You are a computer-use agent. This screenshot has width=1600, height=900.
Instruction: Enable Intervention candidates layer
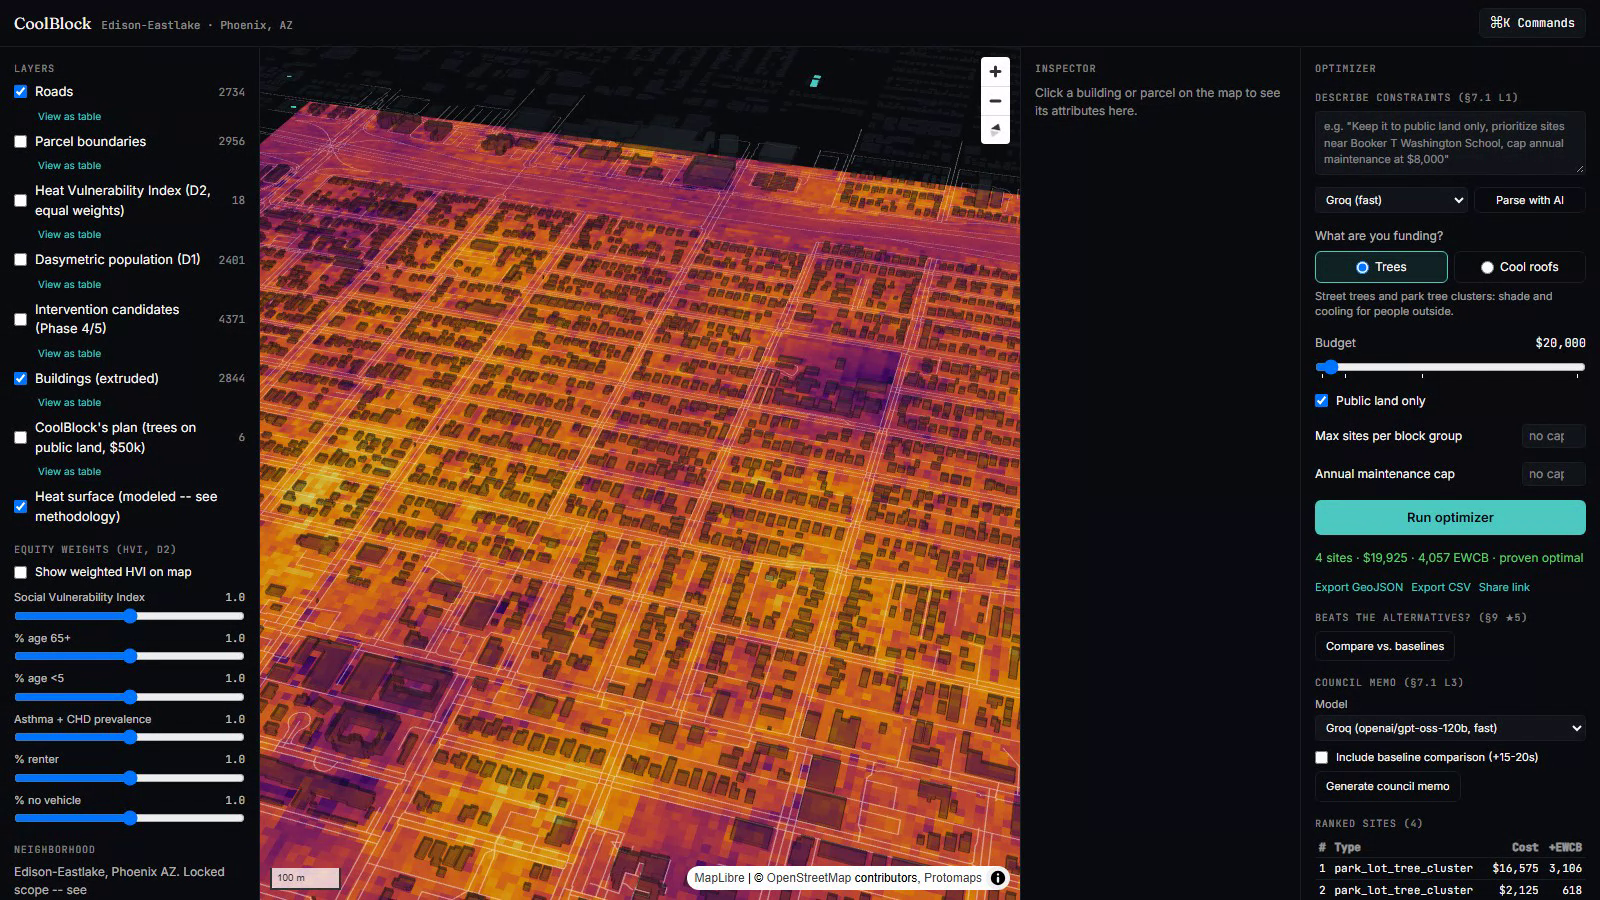point(20,319)
